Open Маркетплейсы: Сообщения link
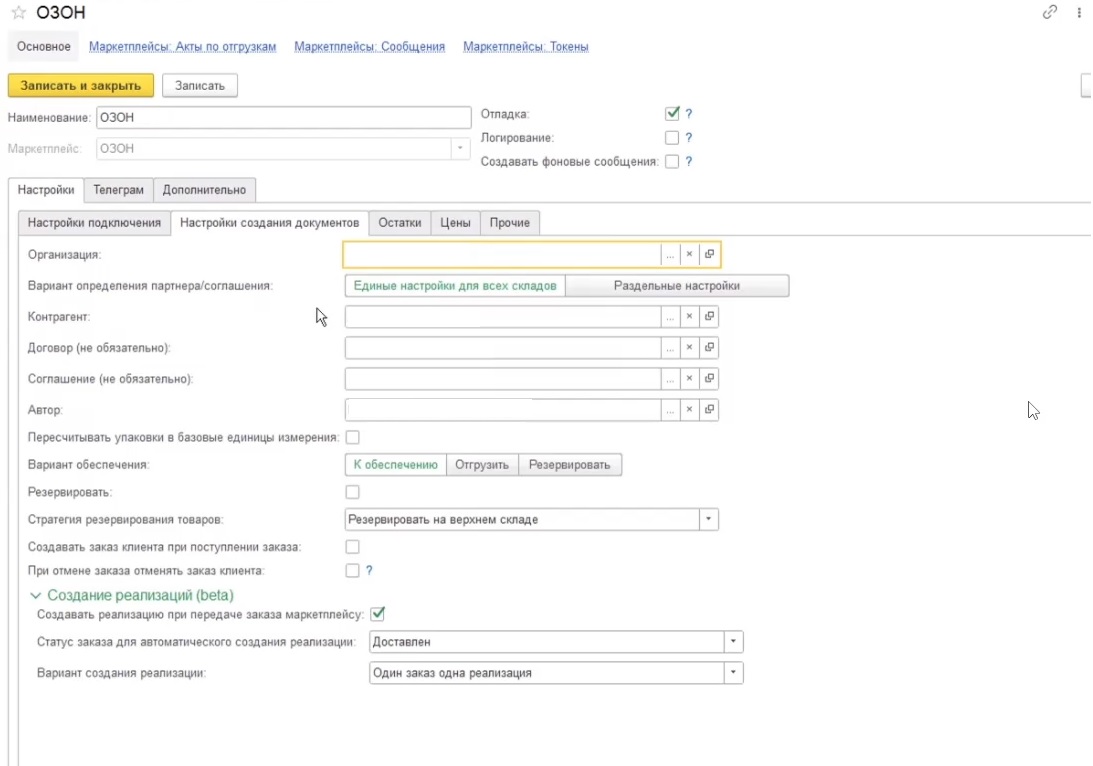 369,47
